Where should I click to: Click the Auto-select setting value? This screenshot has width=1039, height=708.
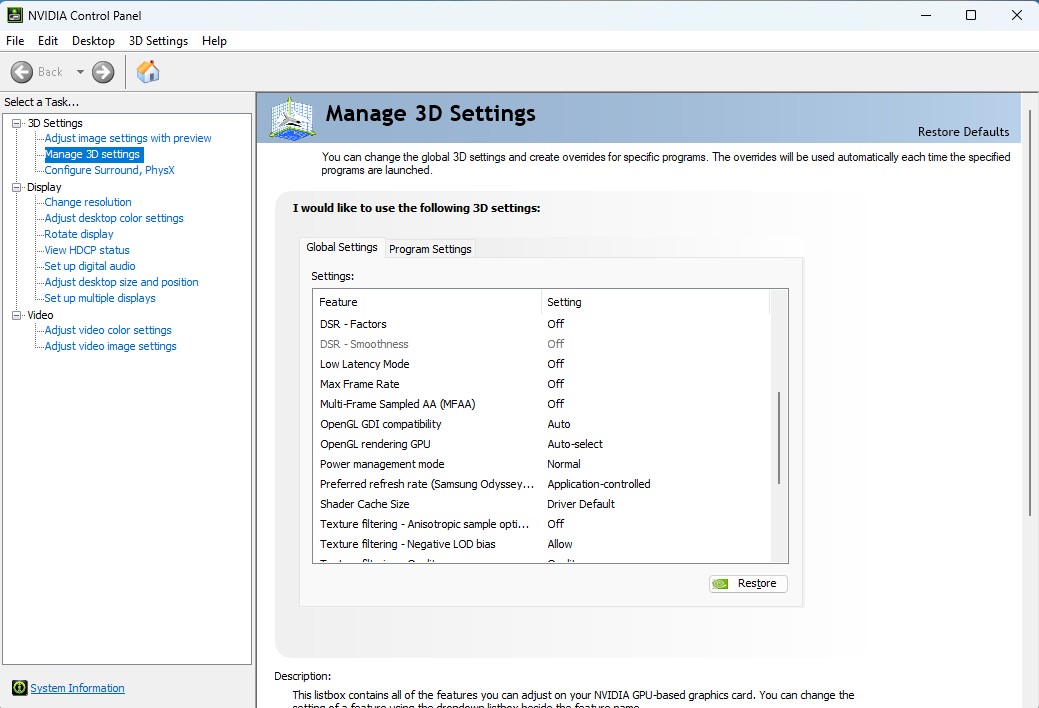click(574, 443)
